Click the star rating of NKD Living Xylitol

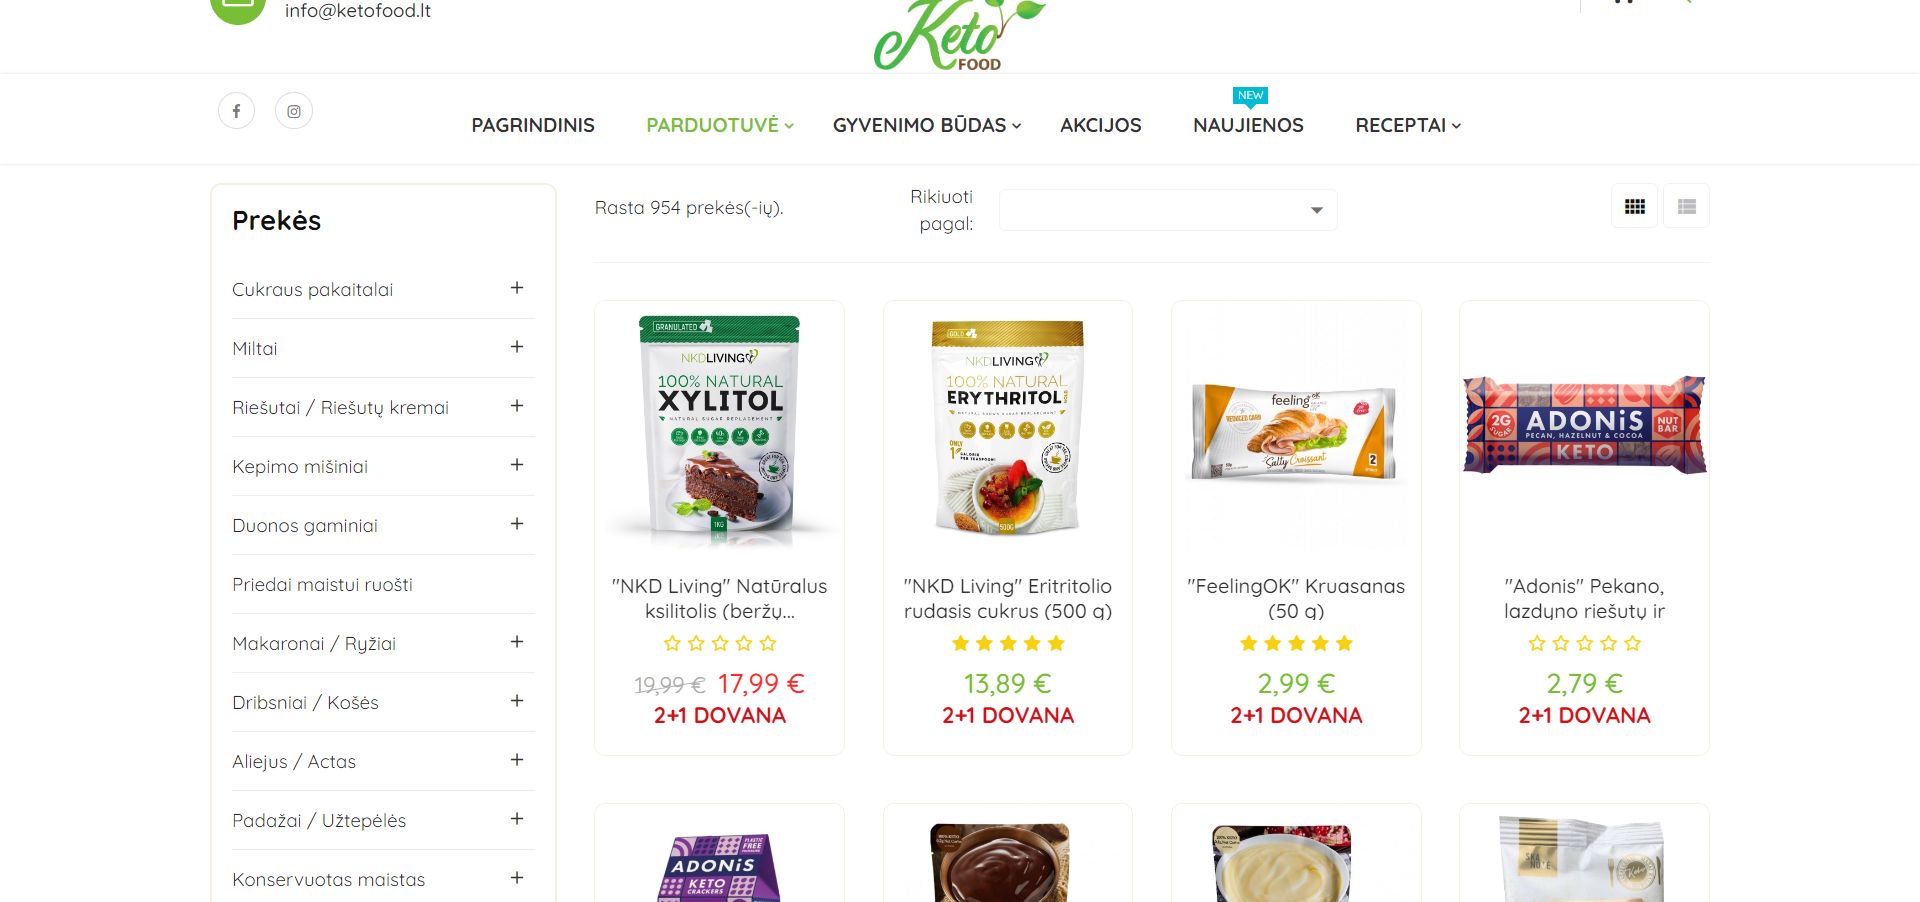coord(720,643)
